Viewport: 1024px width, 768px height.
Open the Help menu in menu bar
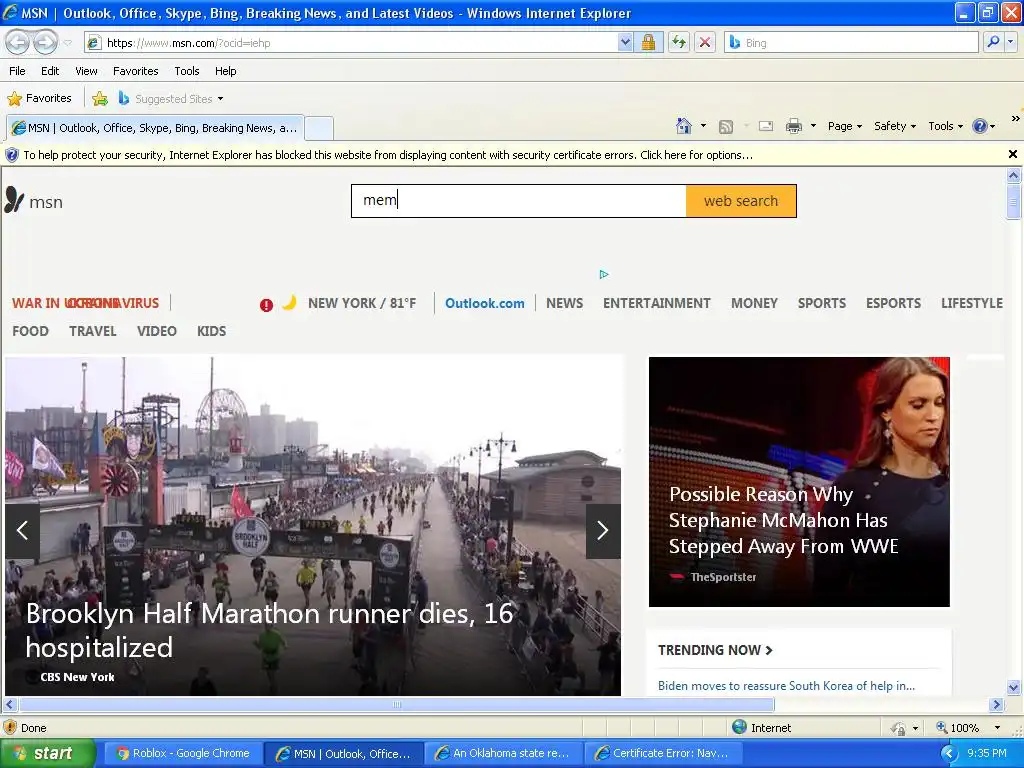click(225, 71)
